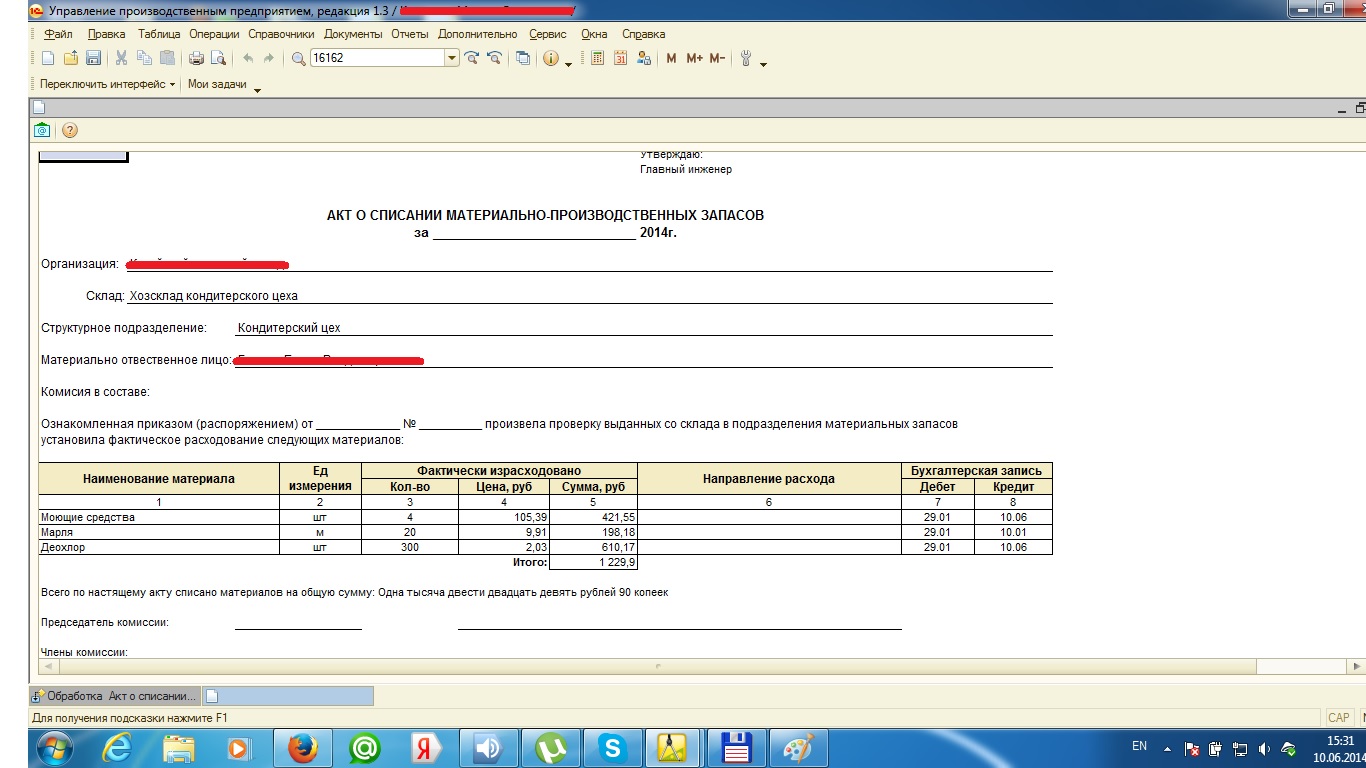
Task: Open the Справка menu
Action: (644, 34)
